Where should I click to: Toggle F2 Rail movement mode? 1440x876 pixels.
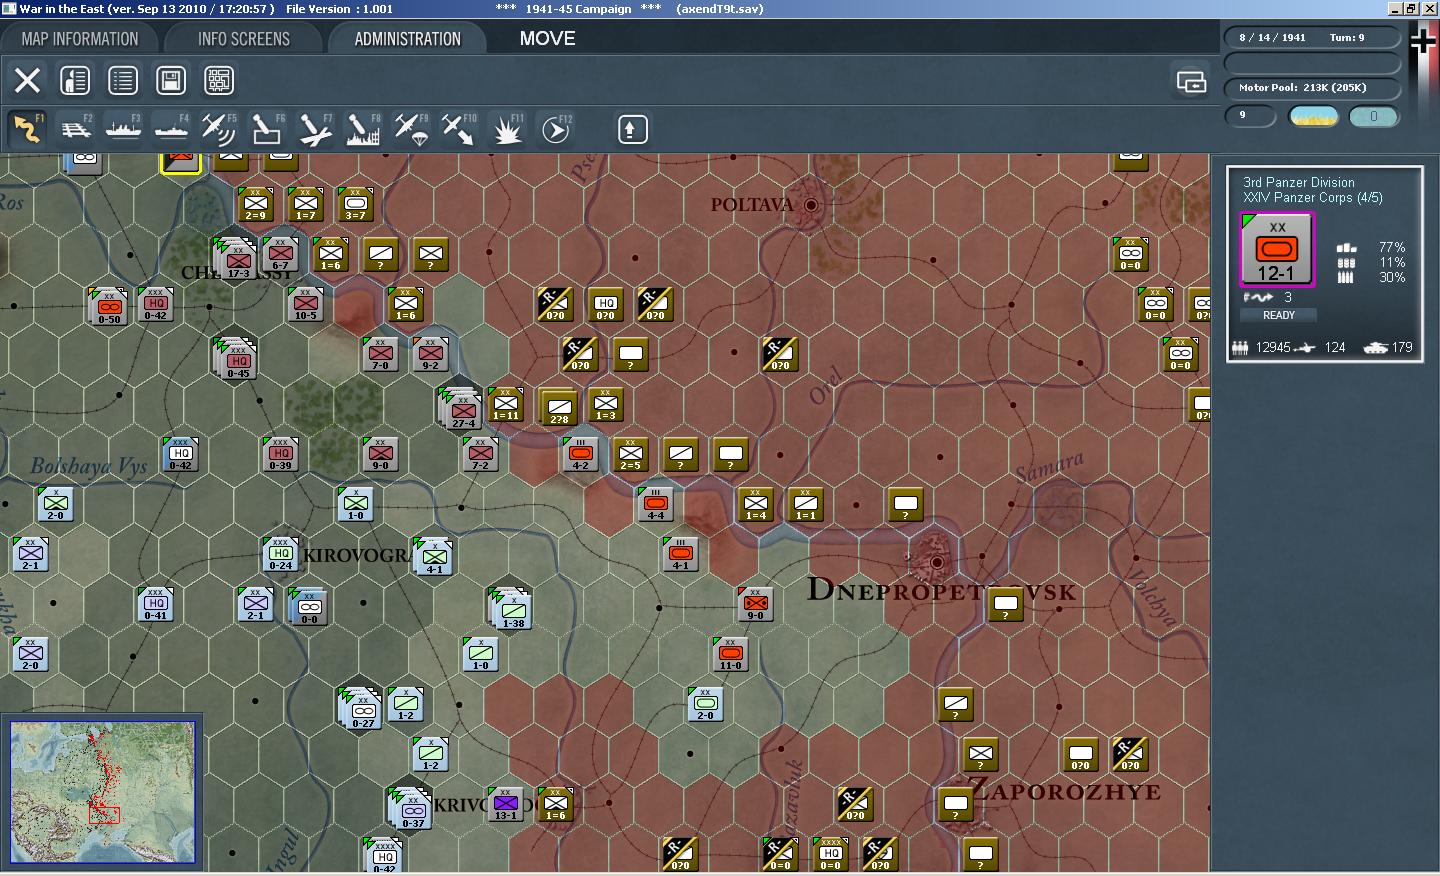pyautogui.click(x=75, y=129)
